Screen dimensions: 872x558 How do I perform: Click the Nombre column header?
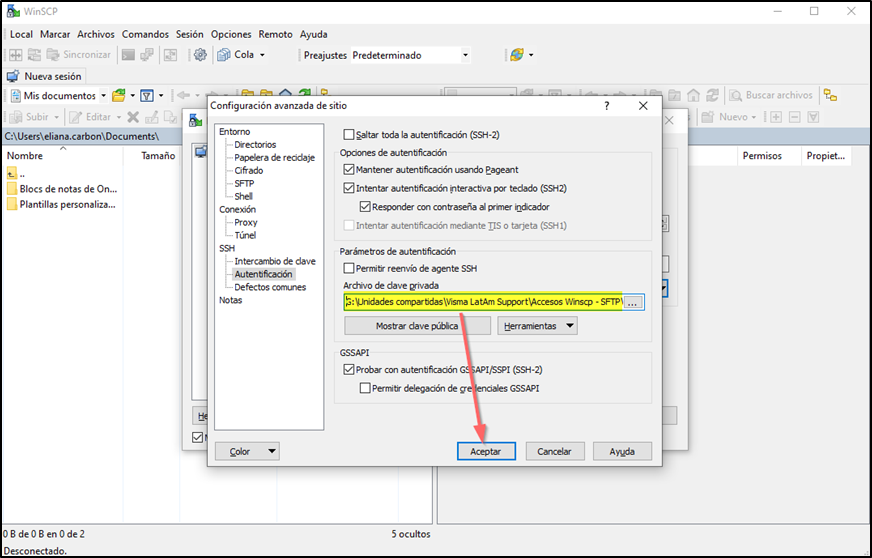63,156
